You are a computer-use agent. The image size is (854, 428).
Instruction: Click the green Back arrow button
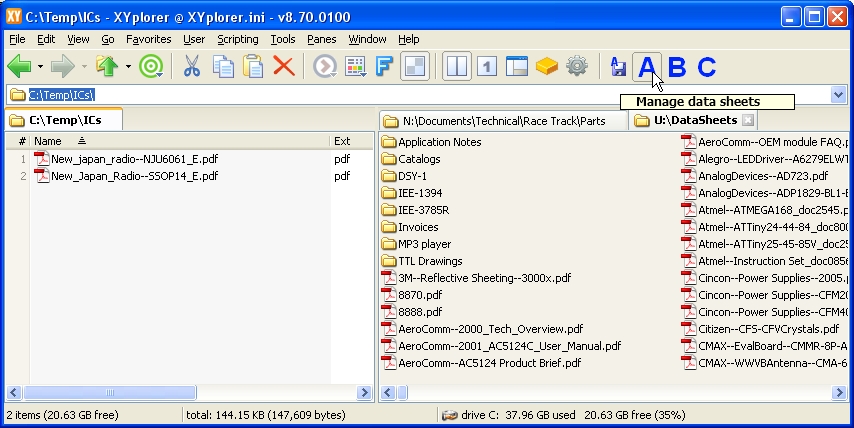20,67
